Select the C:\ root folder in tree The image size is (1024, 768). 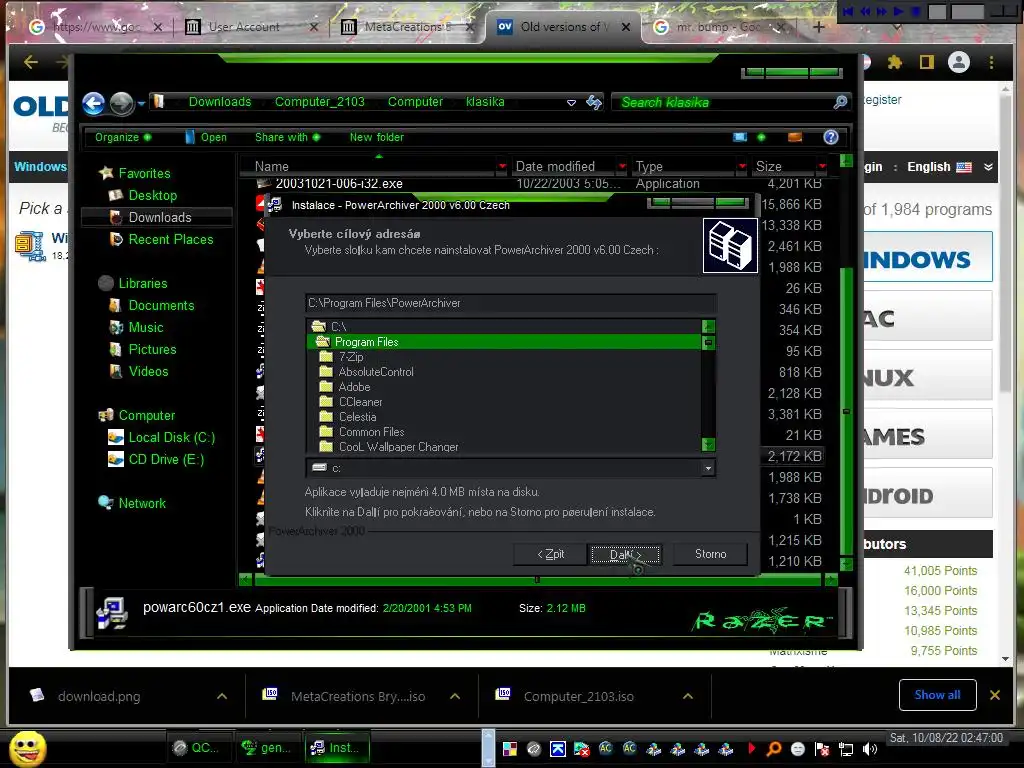coord(338,327)
